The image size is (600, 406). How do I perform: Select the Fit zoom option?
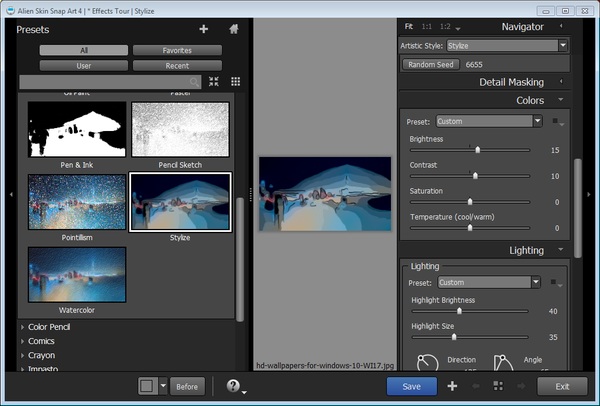click(x=408, y=26)
